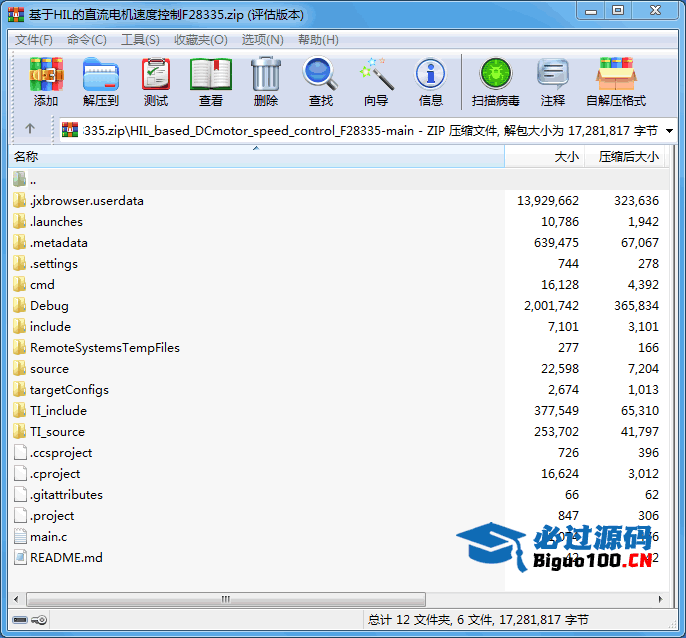
Task: Select the README.md file icon
Action: 20,557
